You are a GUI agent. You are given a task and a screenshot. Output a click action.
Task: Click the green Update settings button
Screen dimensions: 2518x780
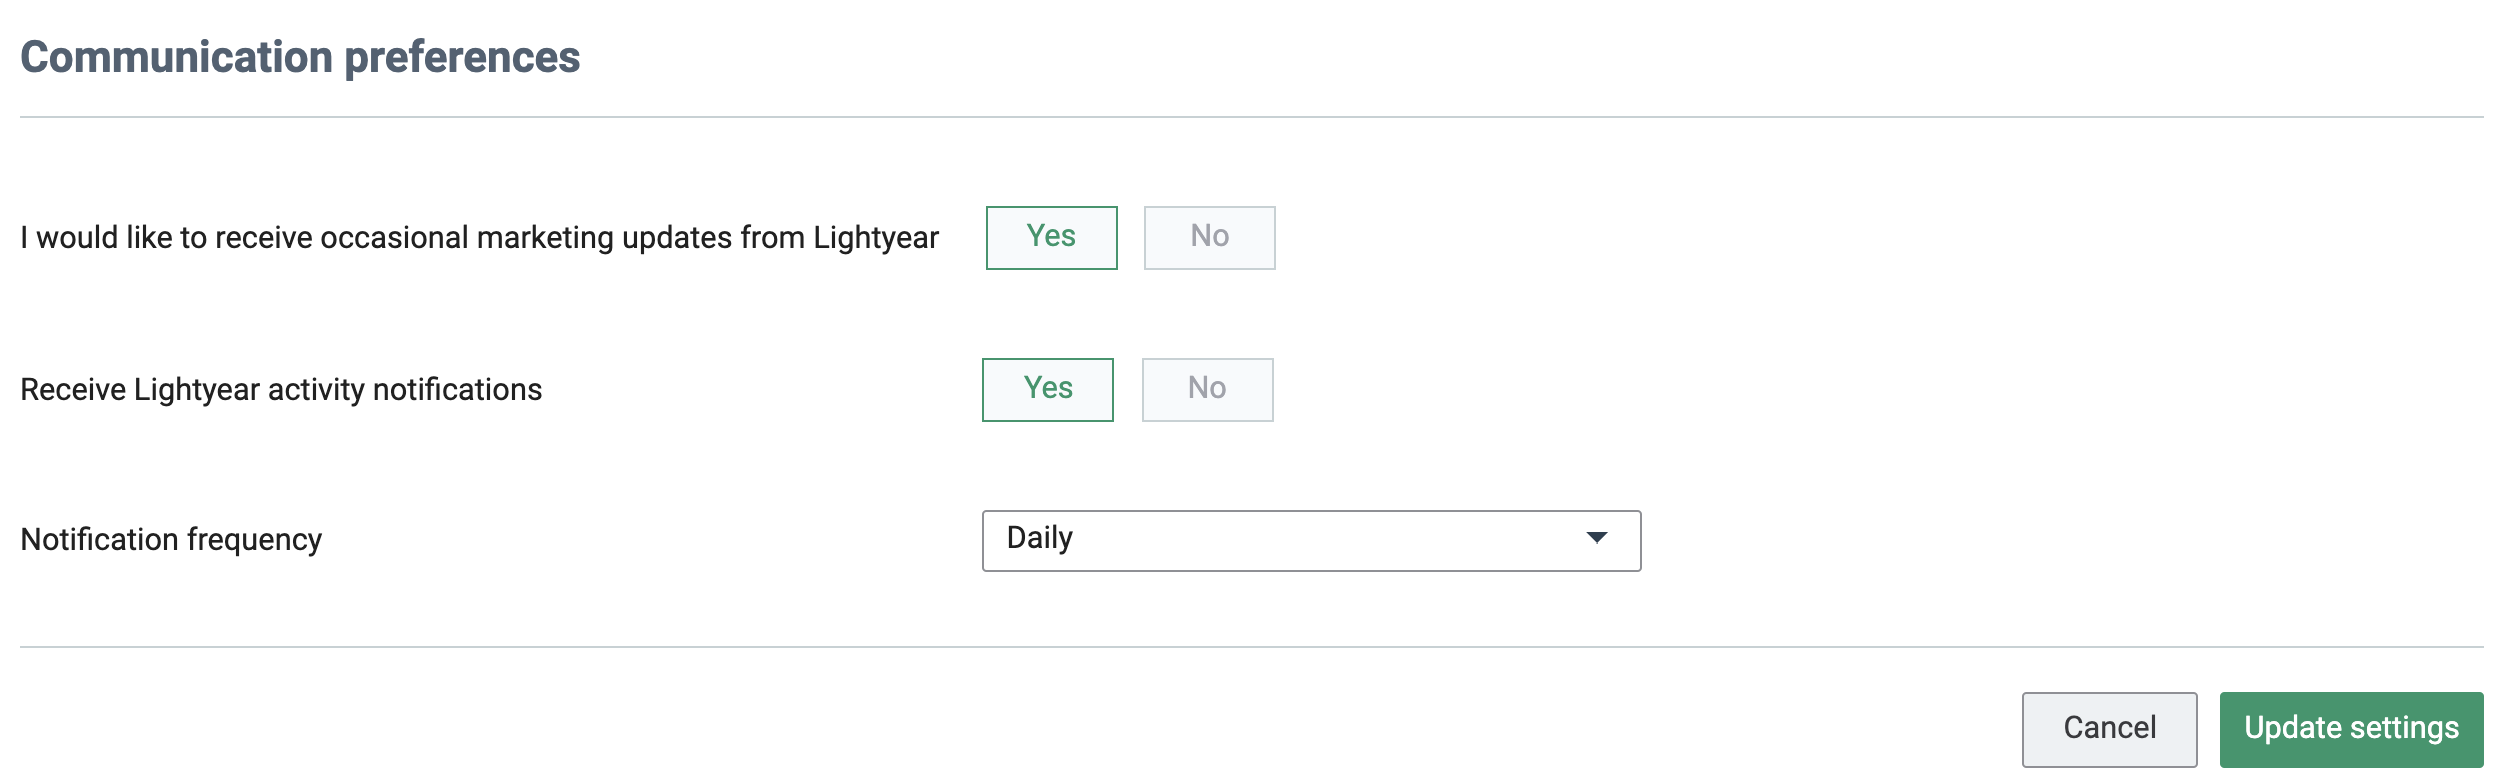pyautogui.click(x=2350, y=728)
